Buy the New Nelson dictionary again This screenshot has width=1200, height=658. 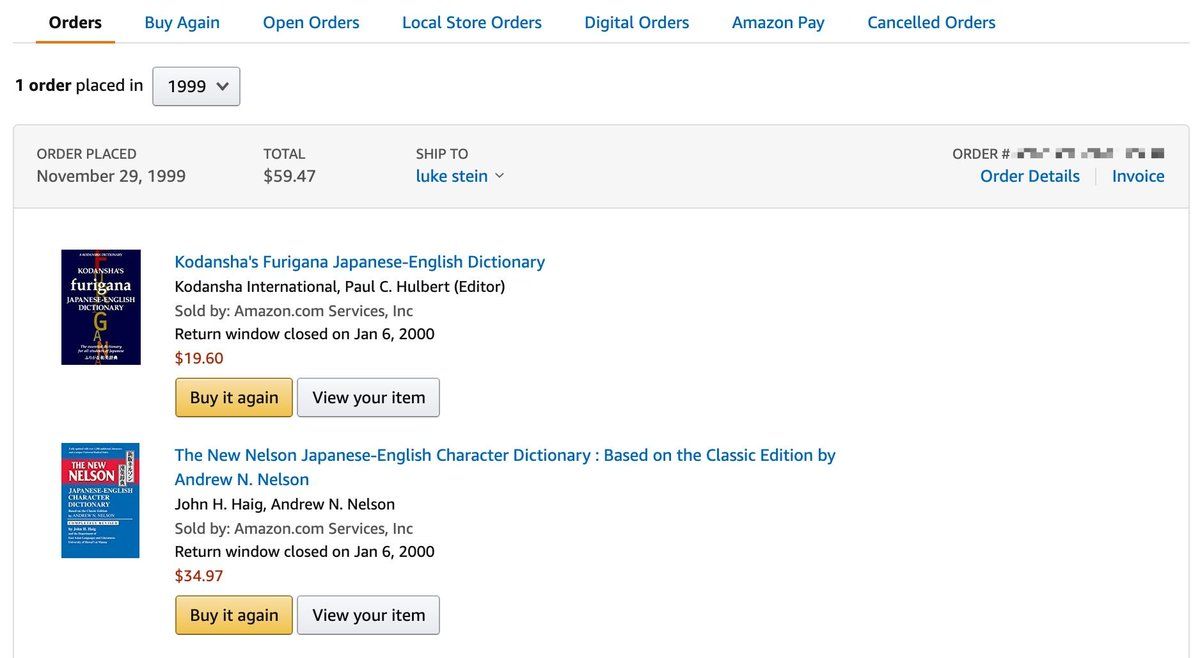(x=234, y=615)
